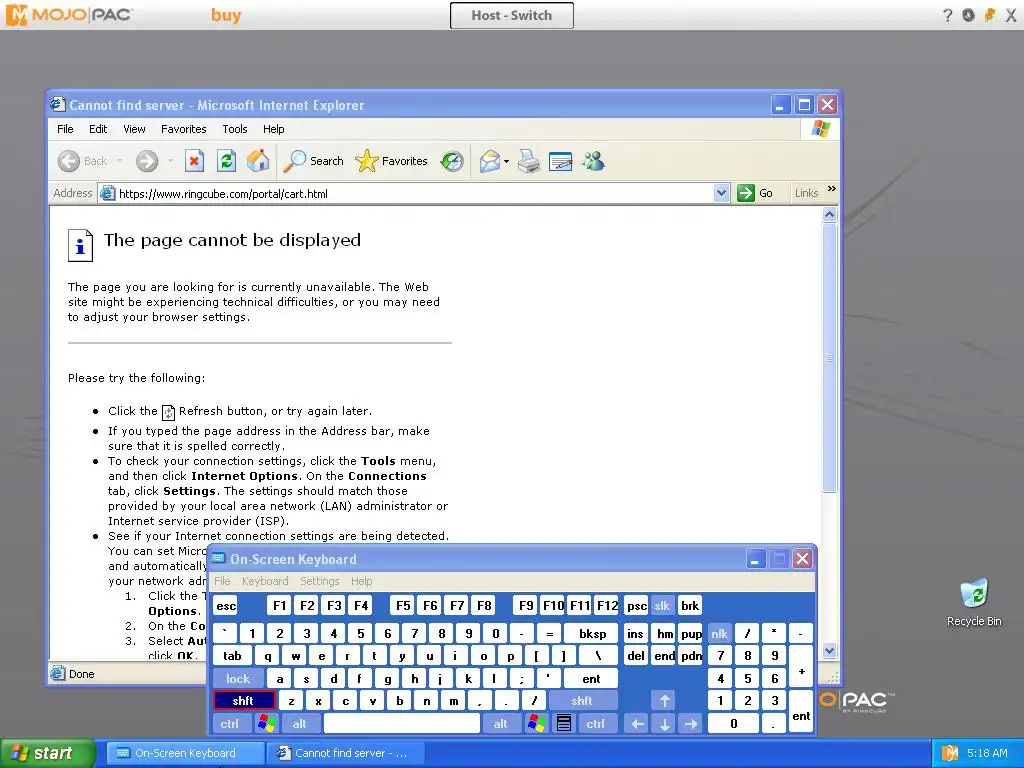
Task: Click the Mail envelope icon
Action: point(489,161)
